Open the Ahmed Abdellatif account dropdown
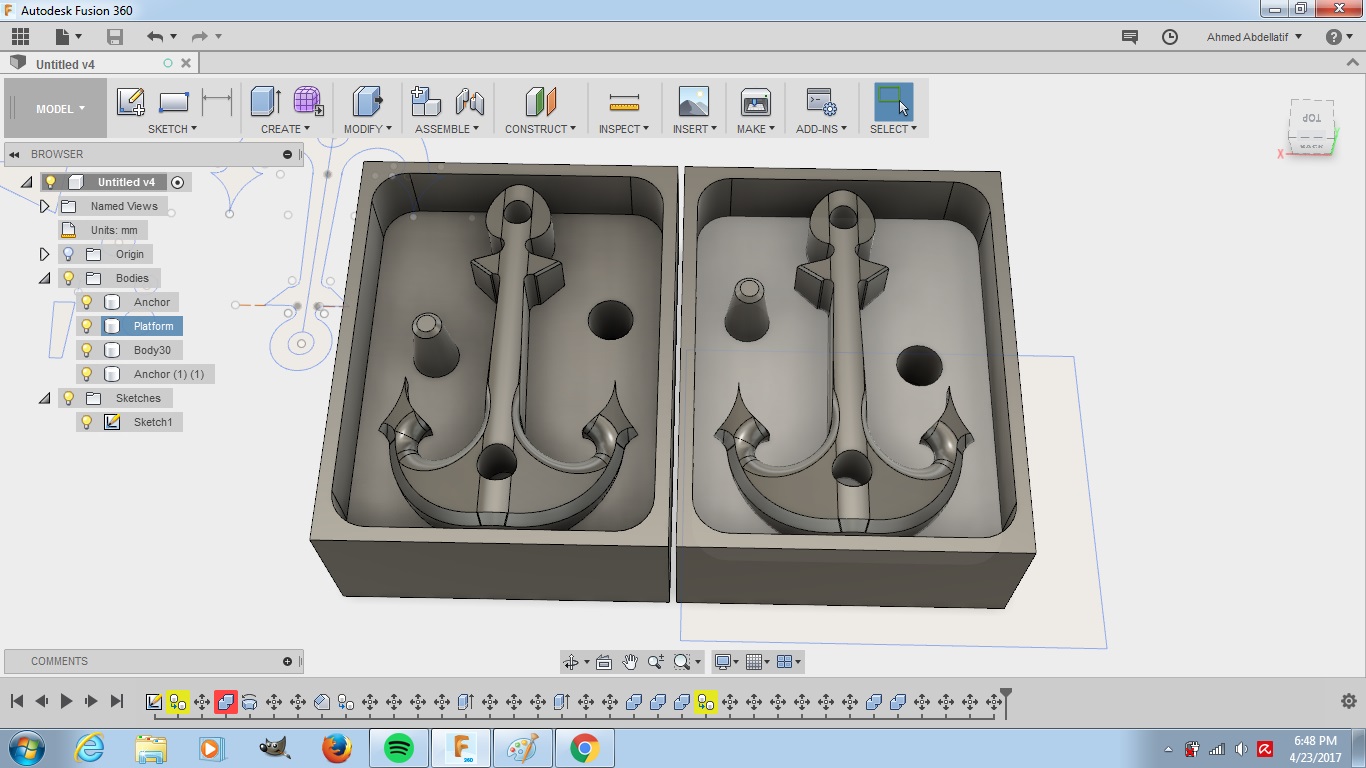This screenshot has width=1366, height=768. (x=1254, y=37)
